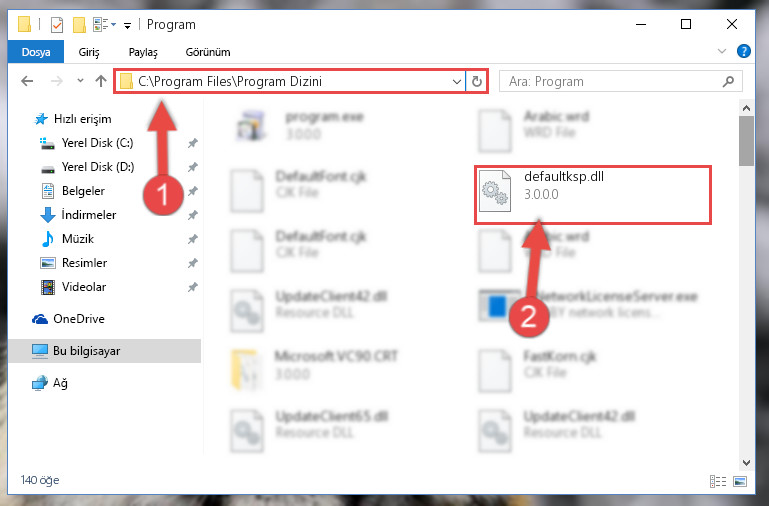Switch to the Görünüm ribbon tab
Viewport: 769px width, 506px height.
click(x=208, y=52)
